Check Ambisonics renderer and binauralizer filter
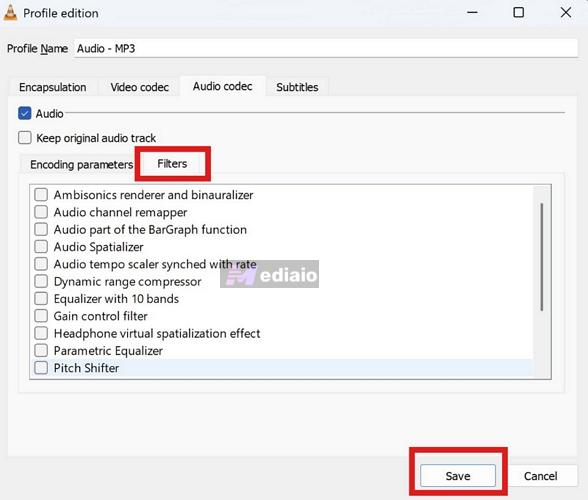588x500 pixels. point(41,195)
